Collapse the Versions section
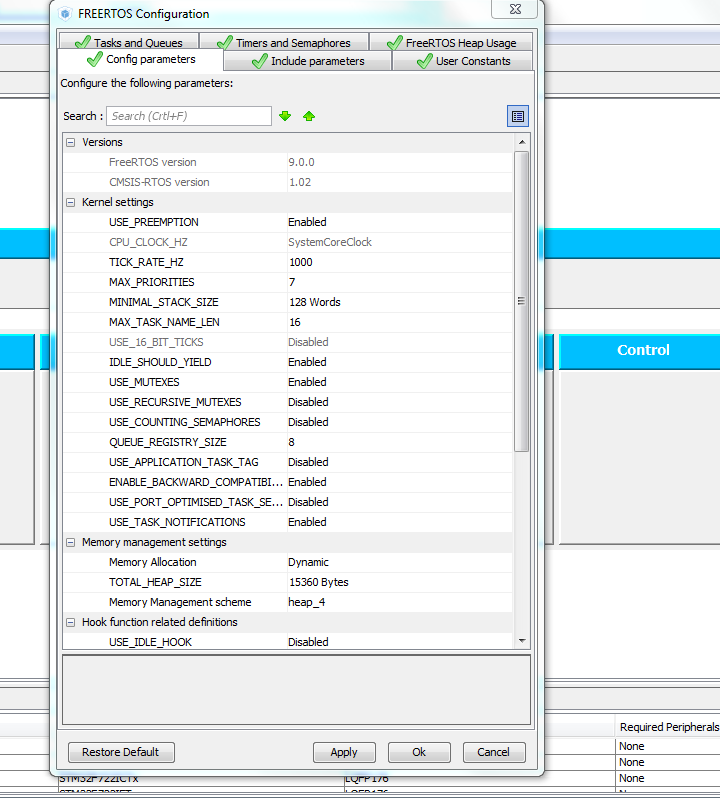The width and height of the screenshot is (720, 798). point(71,142)
